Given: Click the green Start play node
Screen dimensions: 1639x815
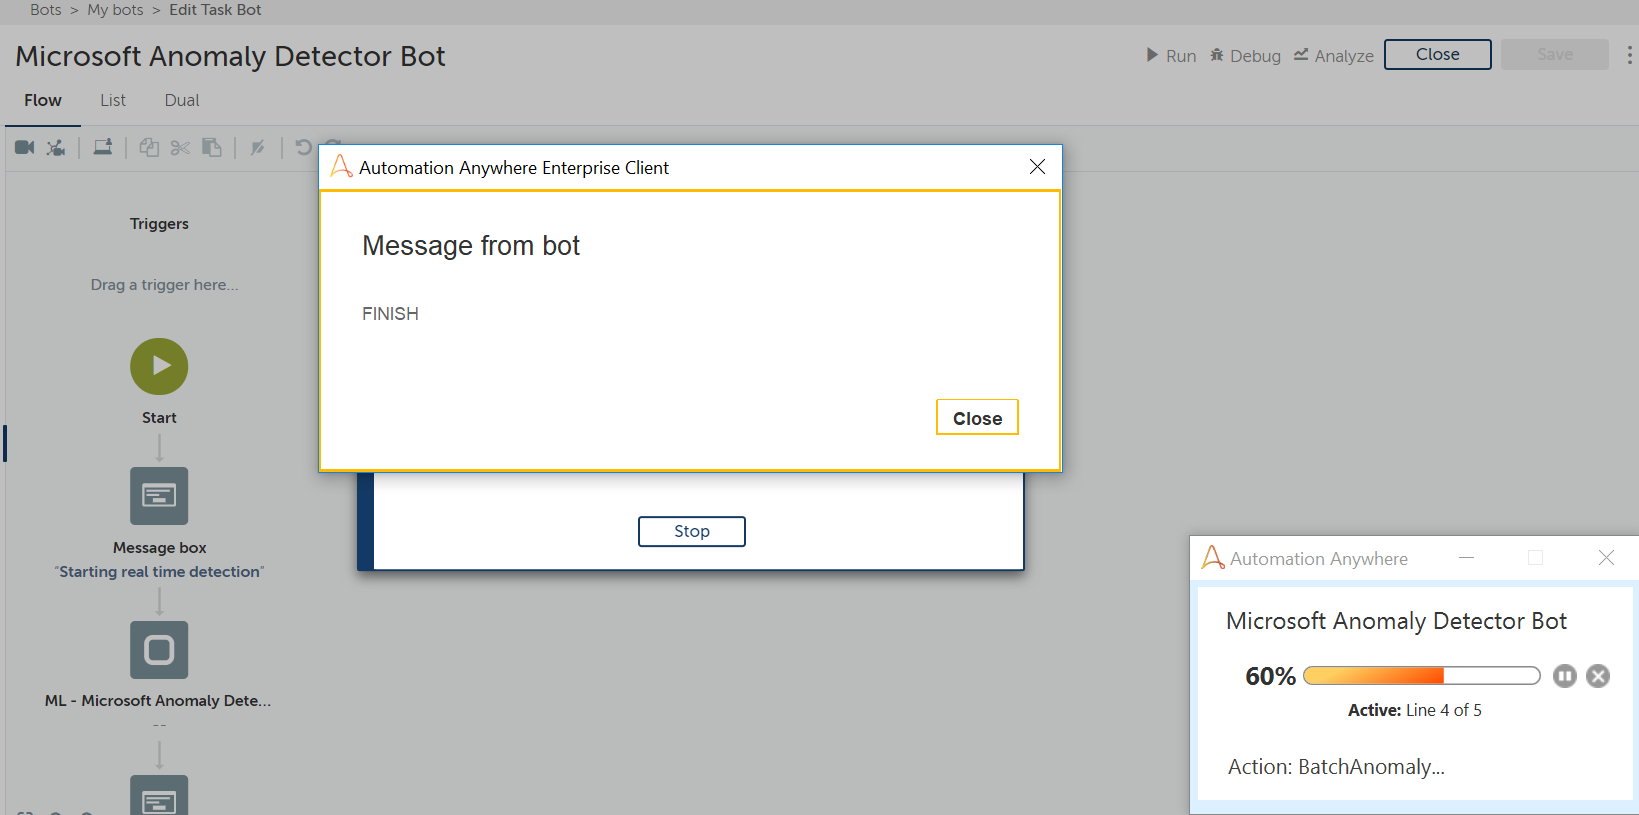Looking at the screenshot, I should point(159,366).
